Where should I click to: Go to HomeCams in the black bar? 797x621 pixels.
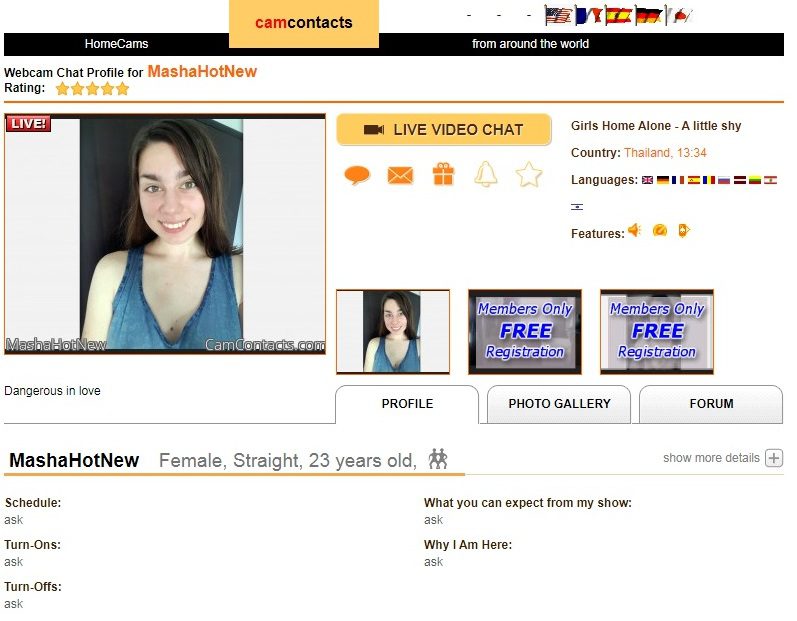(116, 44)
